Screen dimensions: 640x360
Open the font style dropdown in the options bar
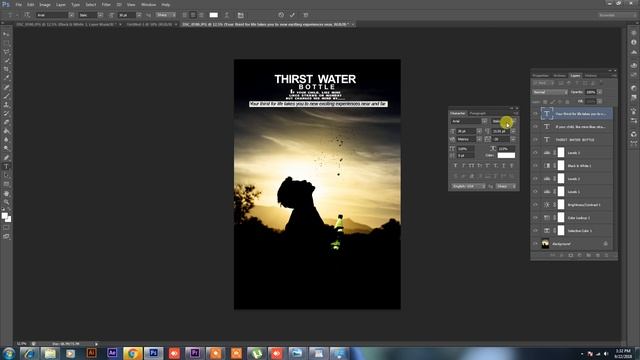(x=100, y=15)
